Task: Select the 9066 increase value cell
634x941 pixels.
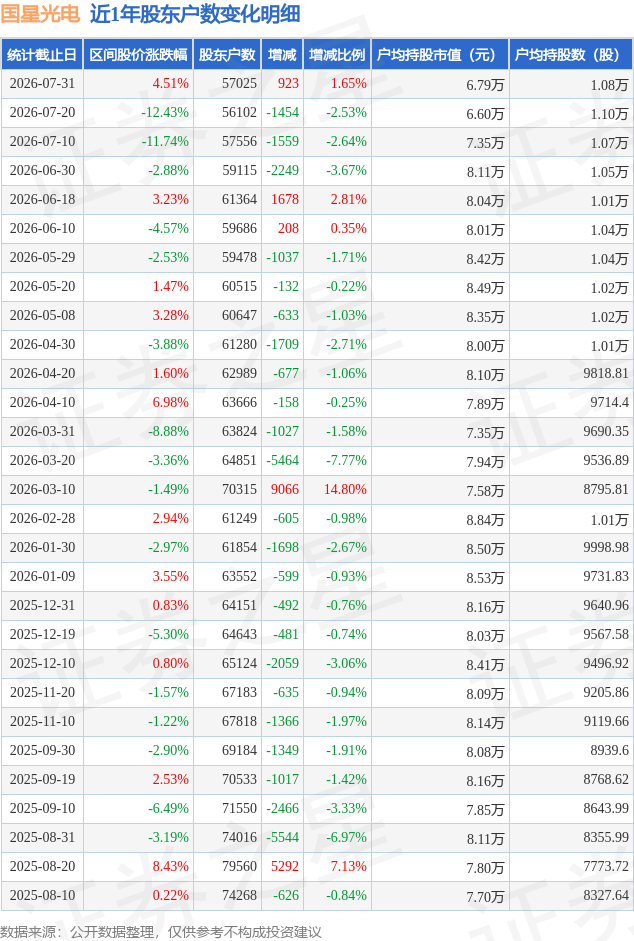Action: point(285,489)
